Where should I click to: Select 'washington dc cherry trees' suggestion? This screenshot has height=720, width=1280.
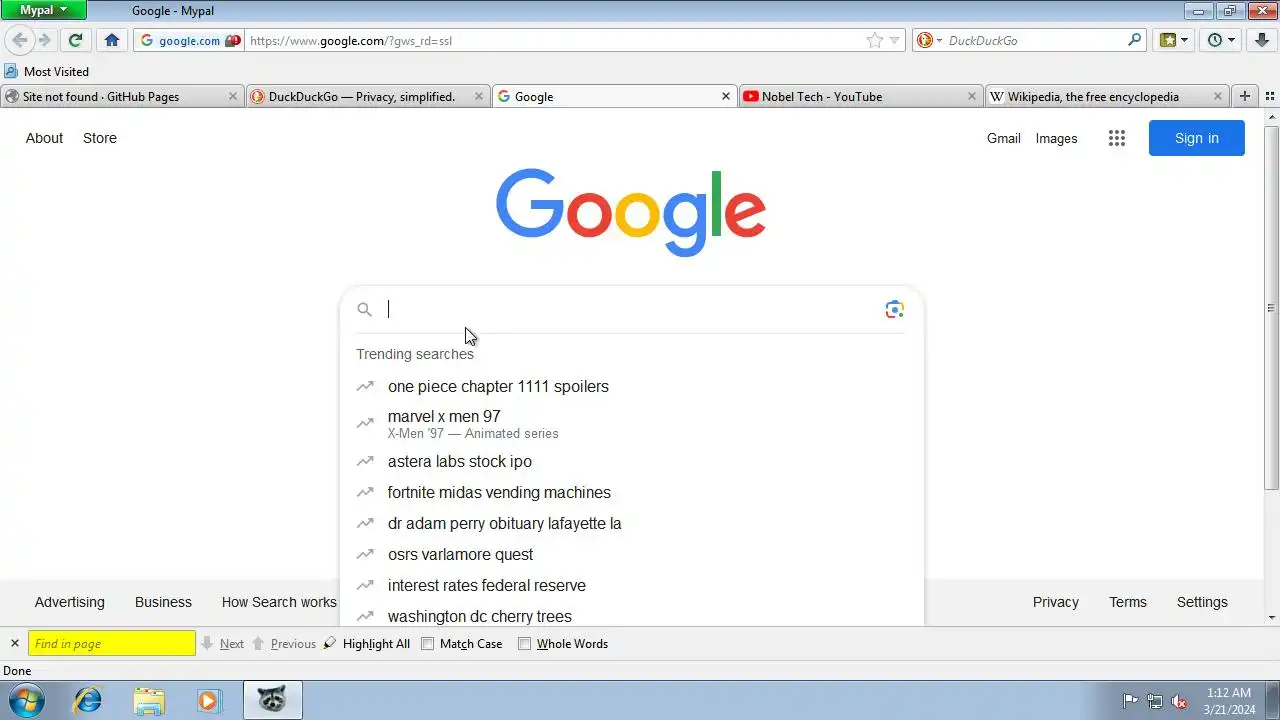tap(631, 615)
